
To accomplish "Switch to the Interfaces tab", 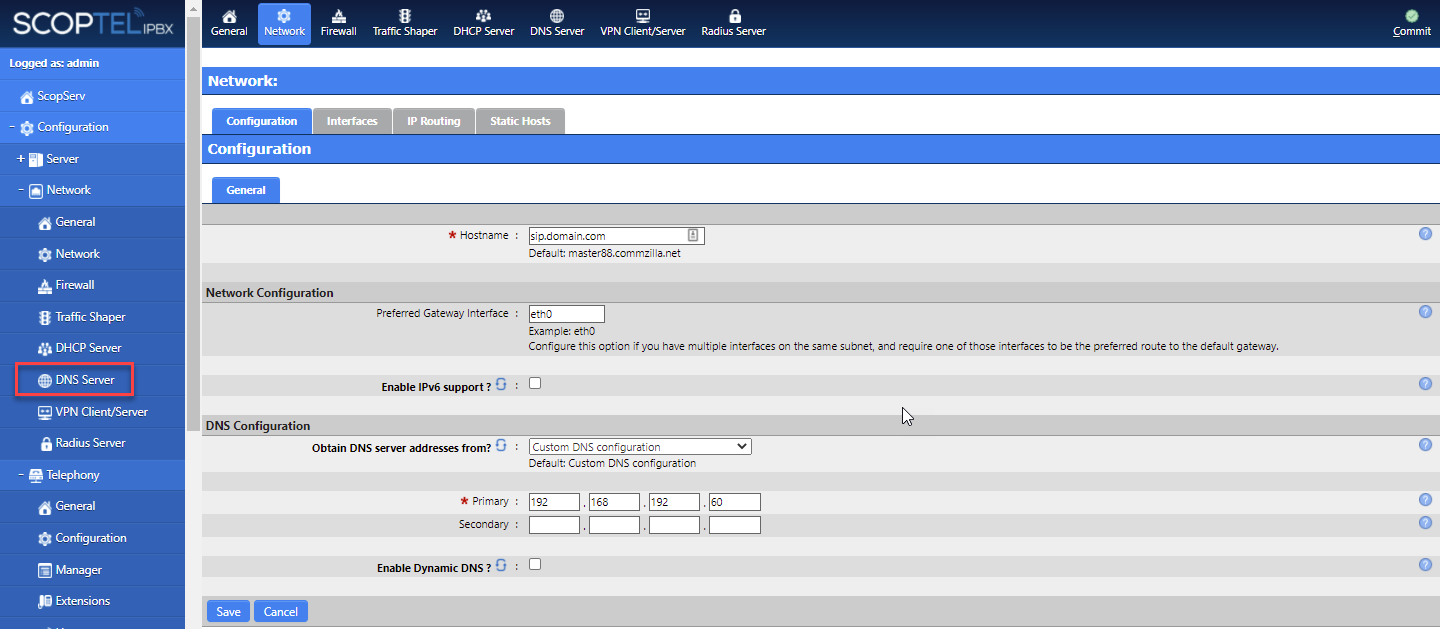I will (352, 121).
